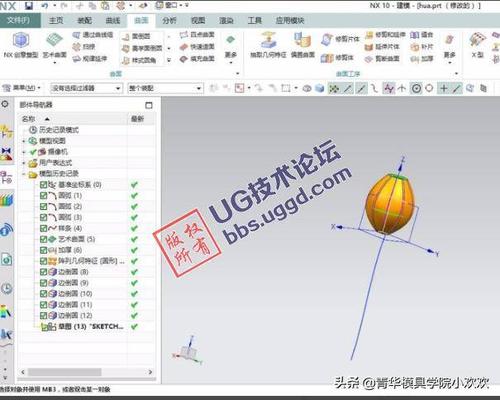This screenshot has width=500, height=400.
Task: Open the 没有选择过滤器 dropdown
Action: (86, 88)
